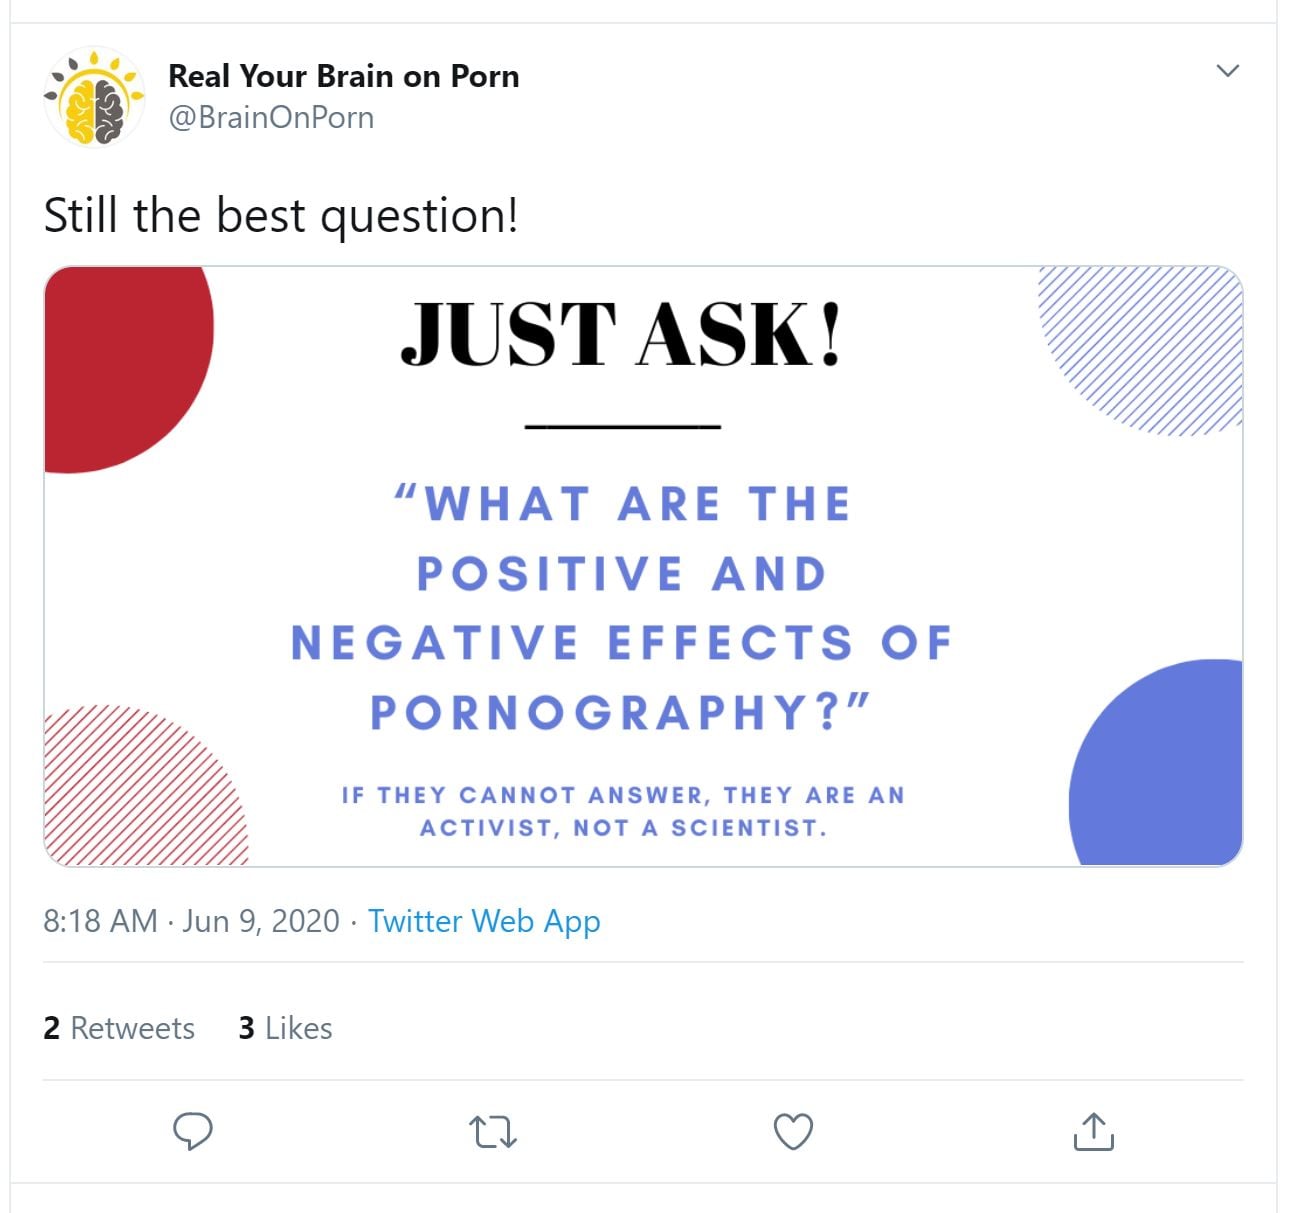Click the solid red circle in image
This screenshot has width=1302, height=1213.
tap(120, 360)
